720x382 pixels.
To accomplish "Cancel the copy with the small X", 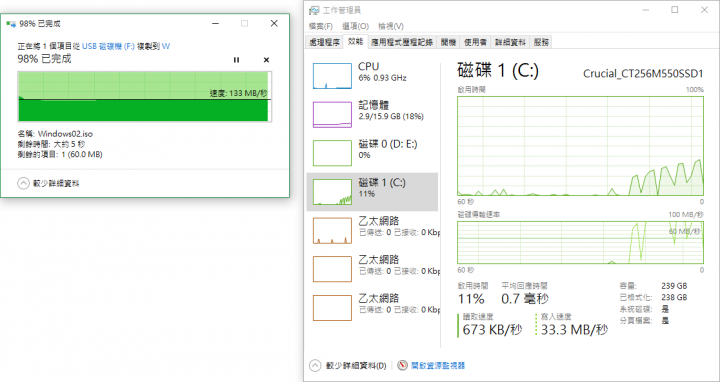I will pos(266,60).
